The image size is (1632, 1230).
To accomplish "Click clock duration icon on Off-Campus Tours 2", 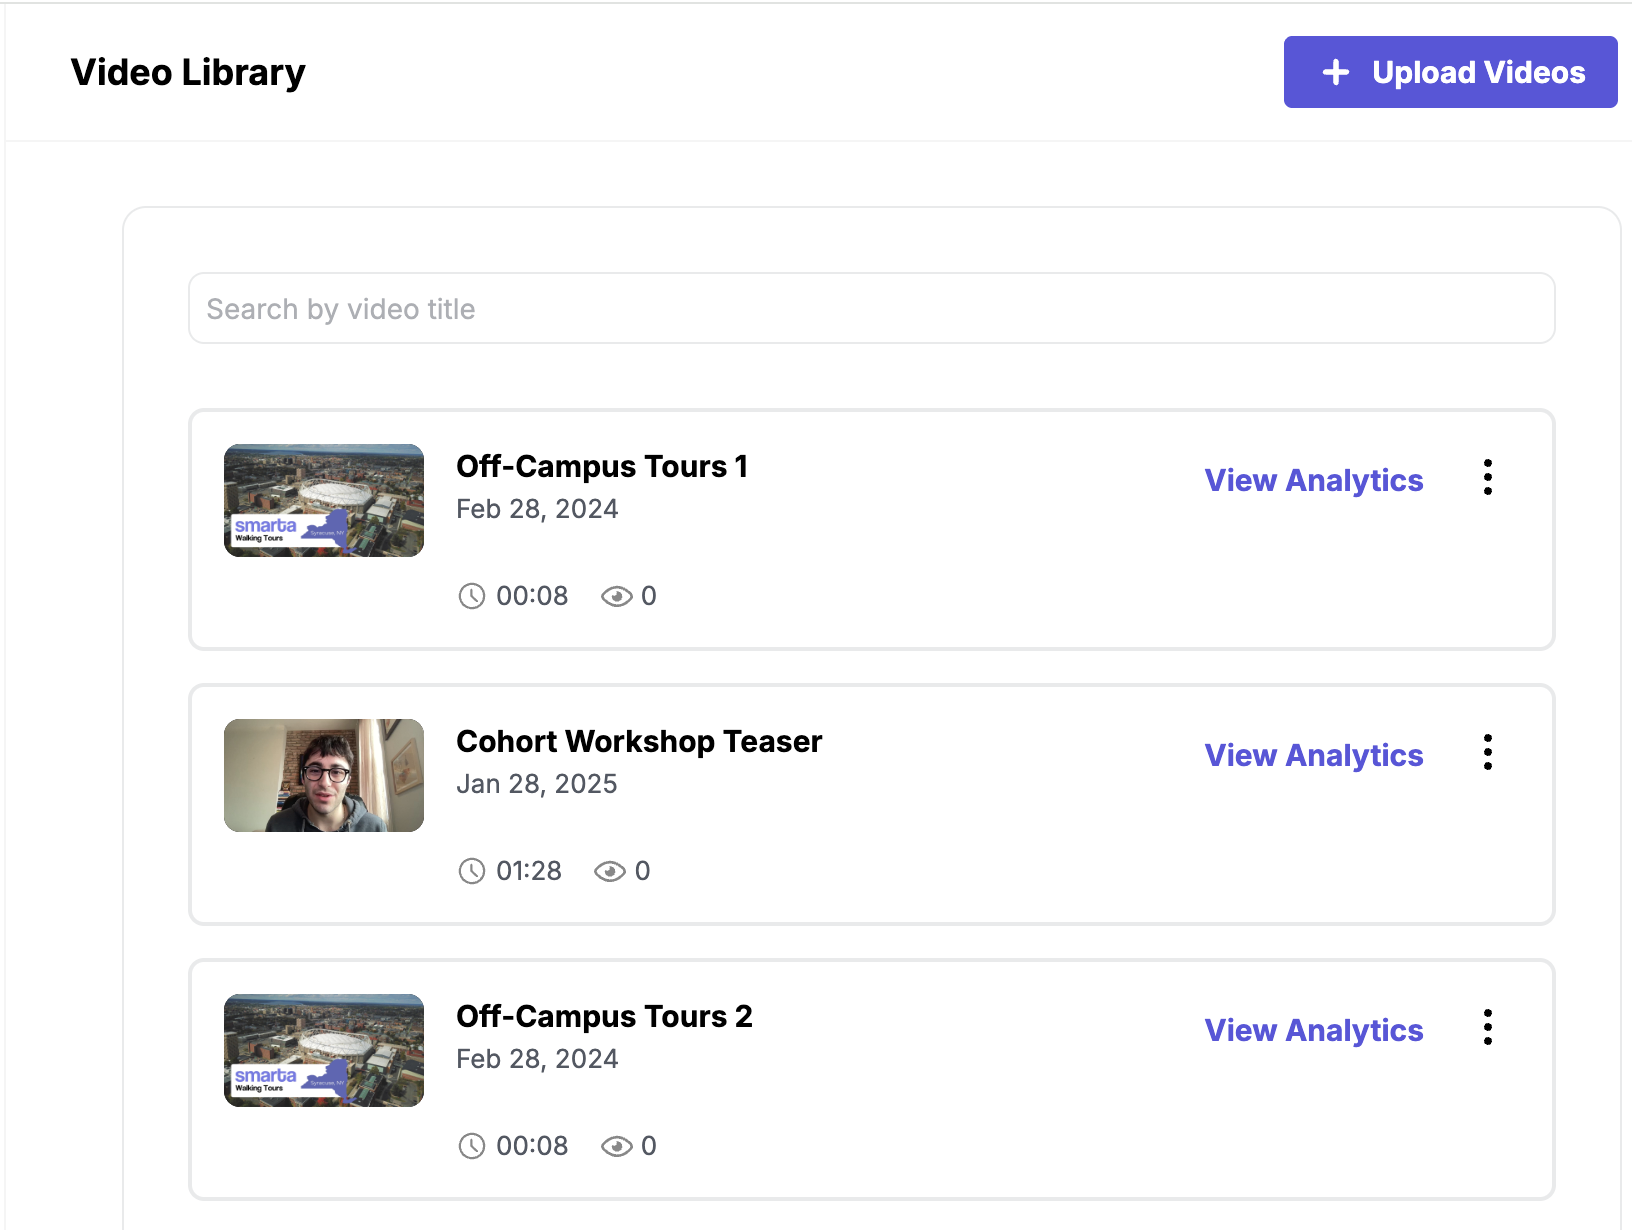I will pyautogui.click(x=471, y=1147).
